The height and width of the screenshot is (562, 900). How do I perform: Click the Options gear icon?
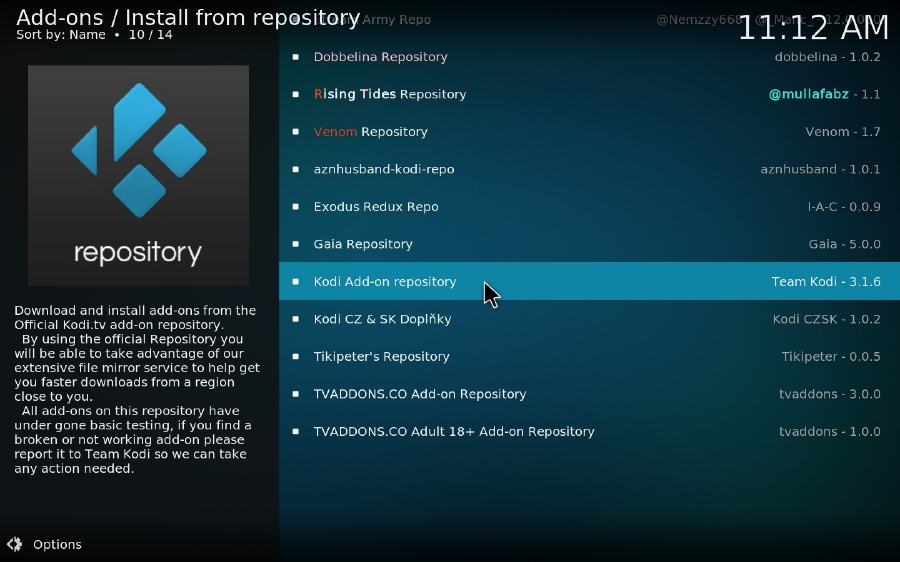point(14,544)
